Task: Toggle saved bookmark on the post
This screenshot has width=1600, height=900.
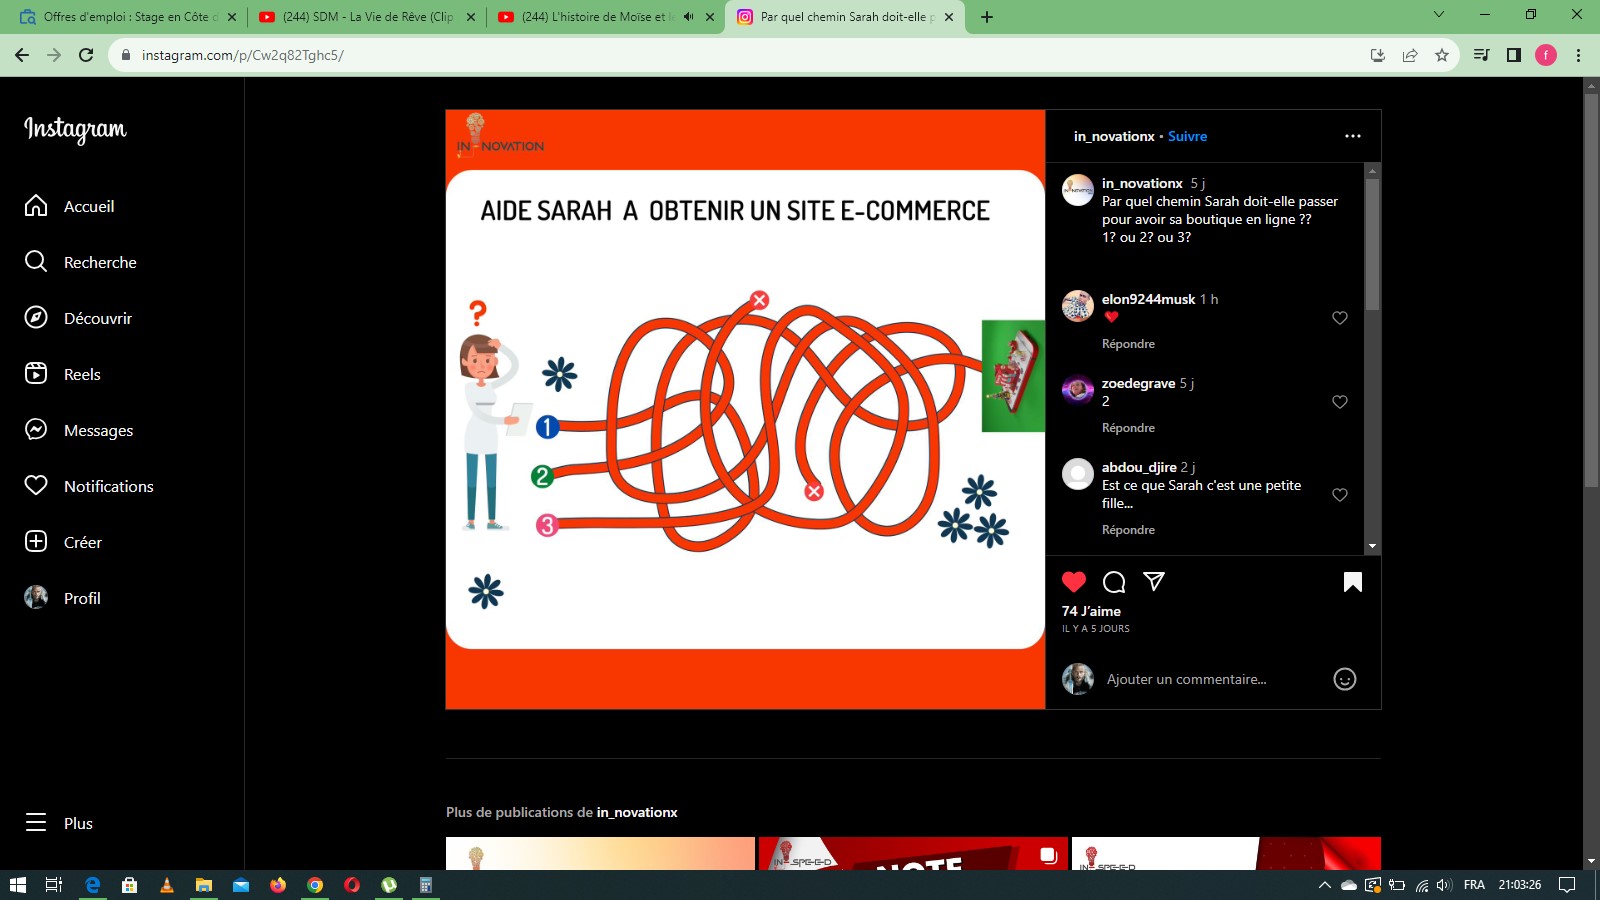Action: (x=1353, y=582)
